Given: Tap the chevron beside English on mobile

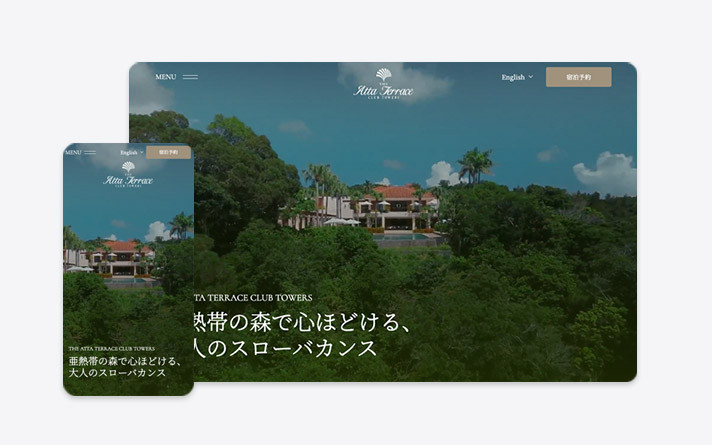Looking at the screenshot, I should tap(142, 153).
